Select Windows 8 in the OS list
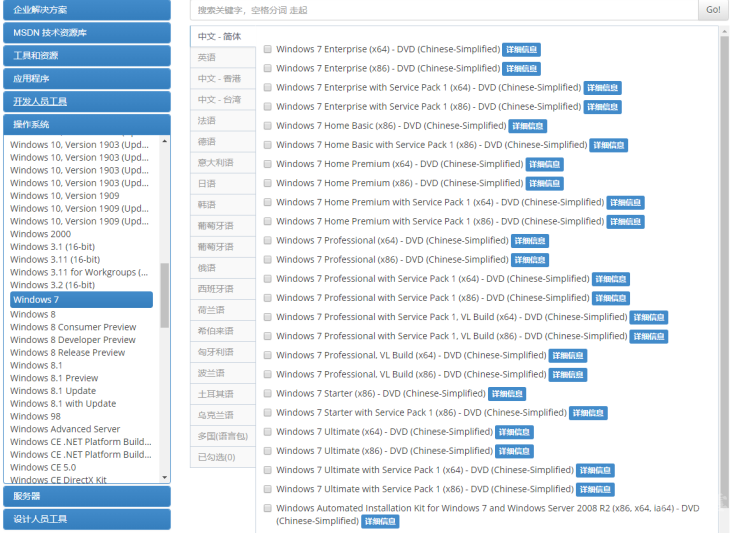The image size is (746, 533). coord(33,314)
